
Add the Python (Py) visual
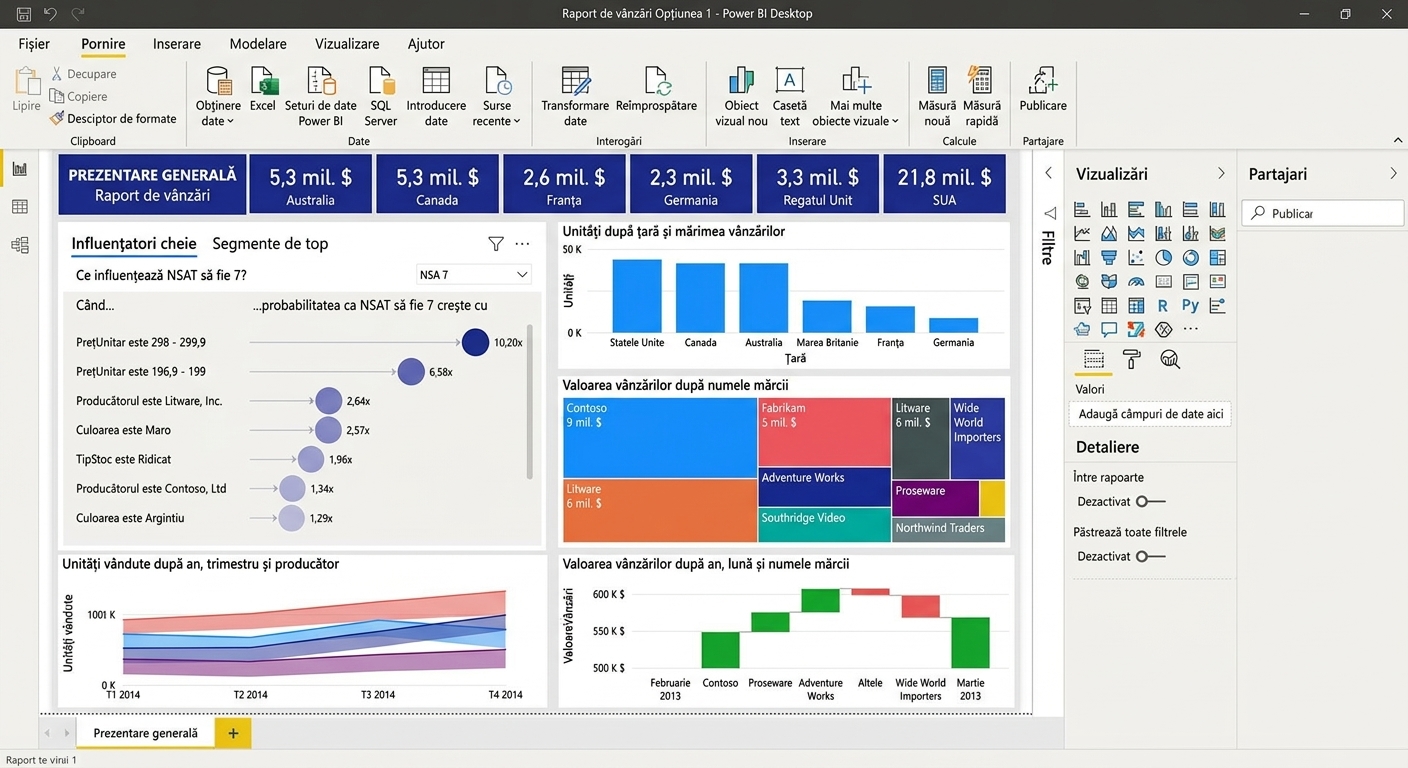coord(1190,305)
